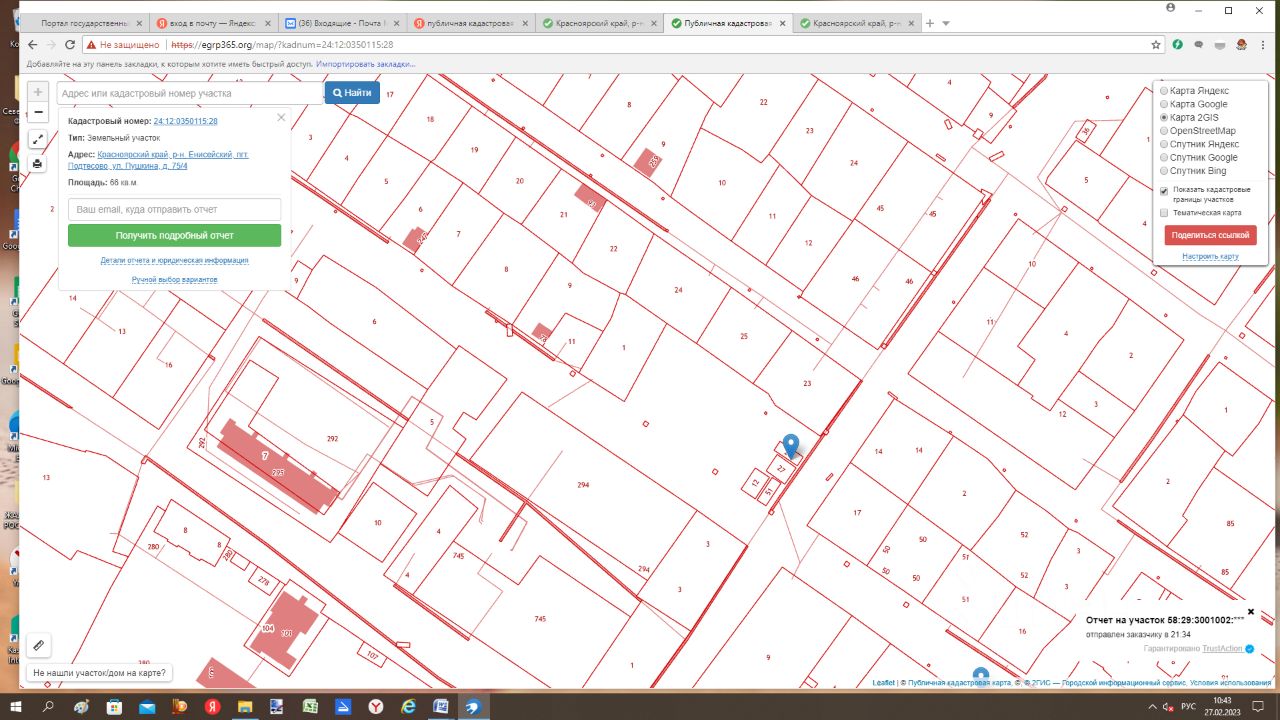Expand the Настроить карту settings link
This screenshot has height=720, width=1280.
(x=1210, y=257)
